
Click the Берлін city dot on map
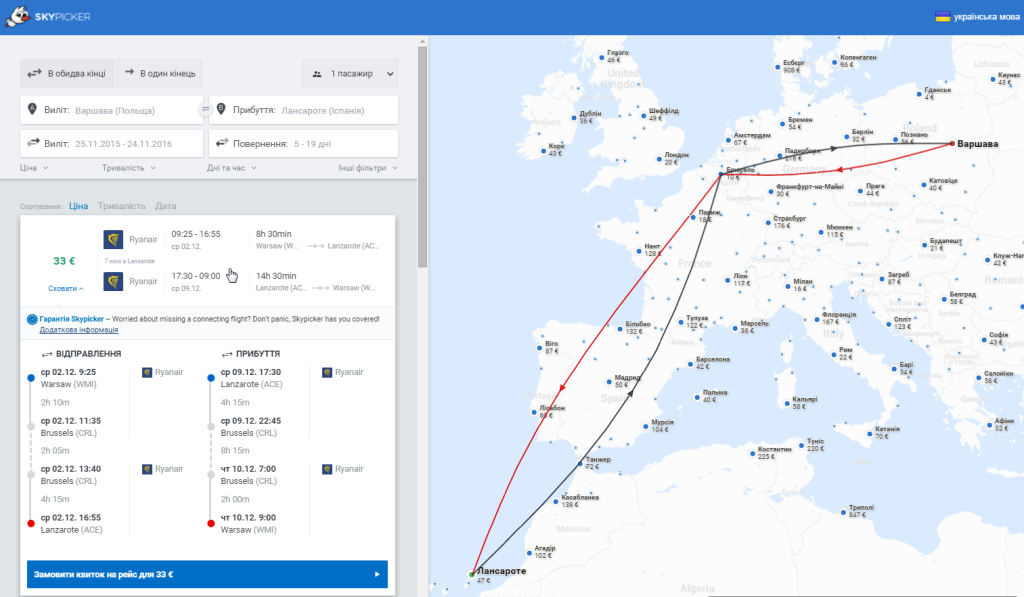click(x=846, y=137)
